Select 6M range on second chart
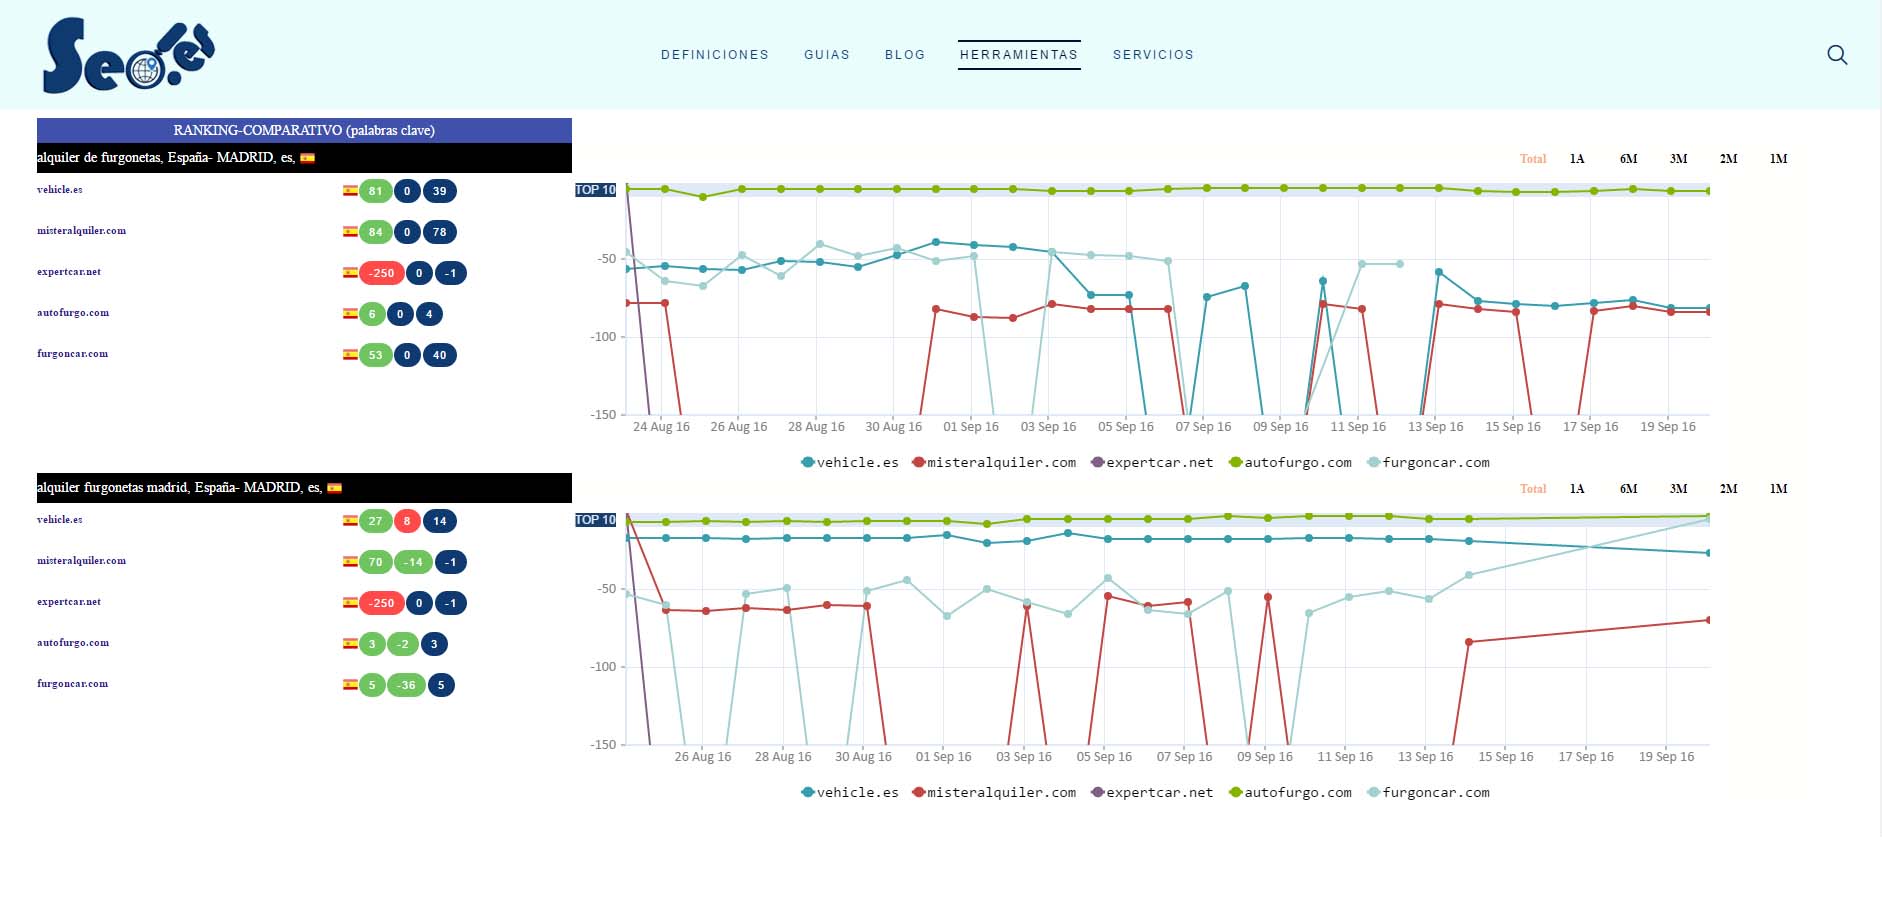1882x915 pixels. 1629,489
